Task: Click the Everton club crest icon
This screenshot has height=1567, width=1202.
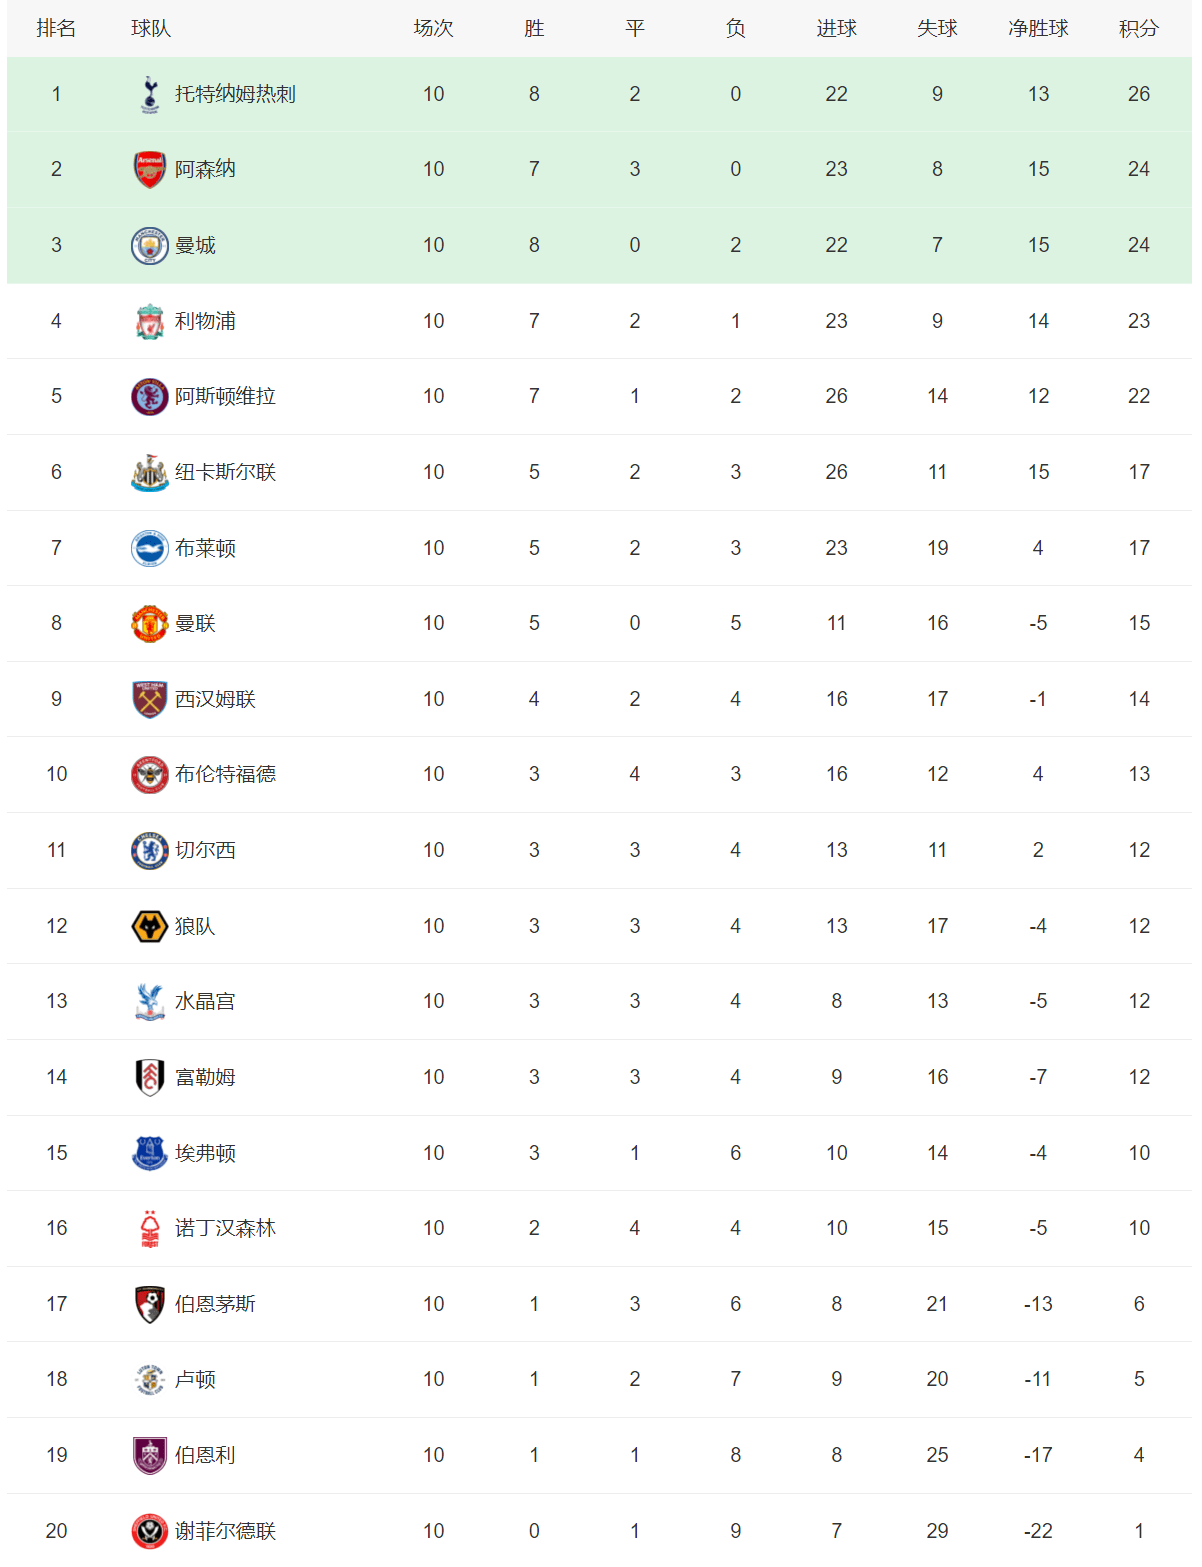Action: point(150,1153)
